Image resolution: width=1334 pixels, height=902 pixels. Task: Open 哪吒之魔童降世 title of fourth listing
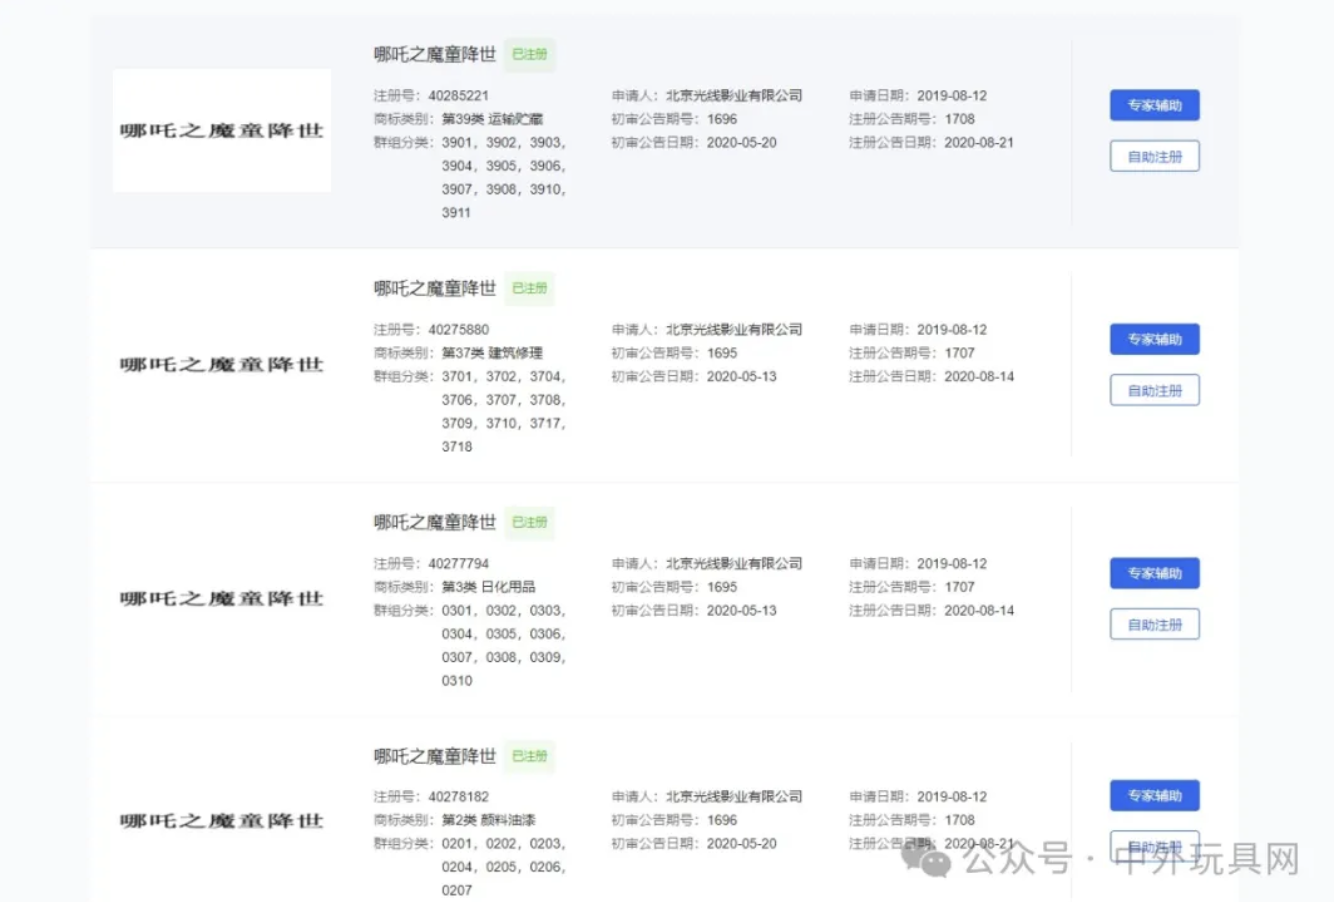[x=435, y=756]
